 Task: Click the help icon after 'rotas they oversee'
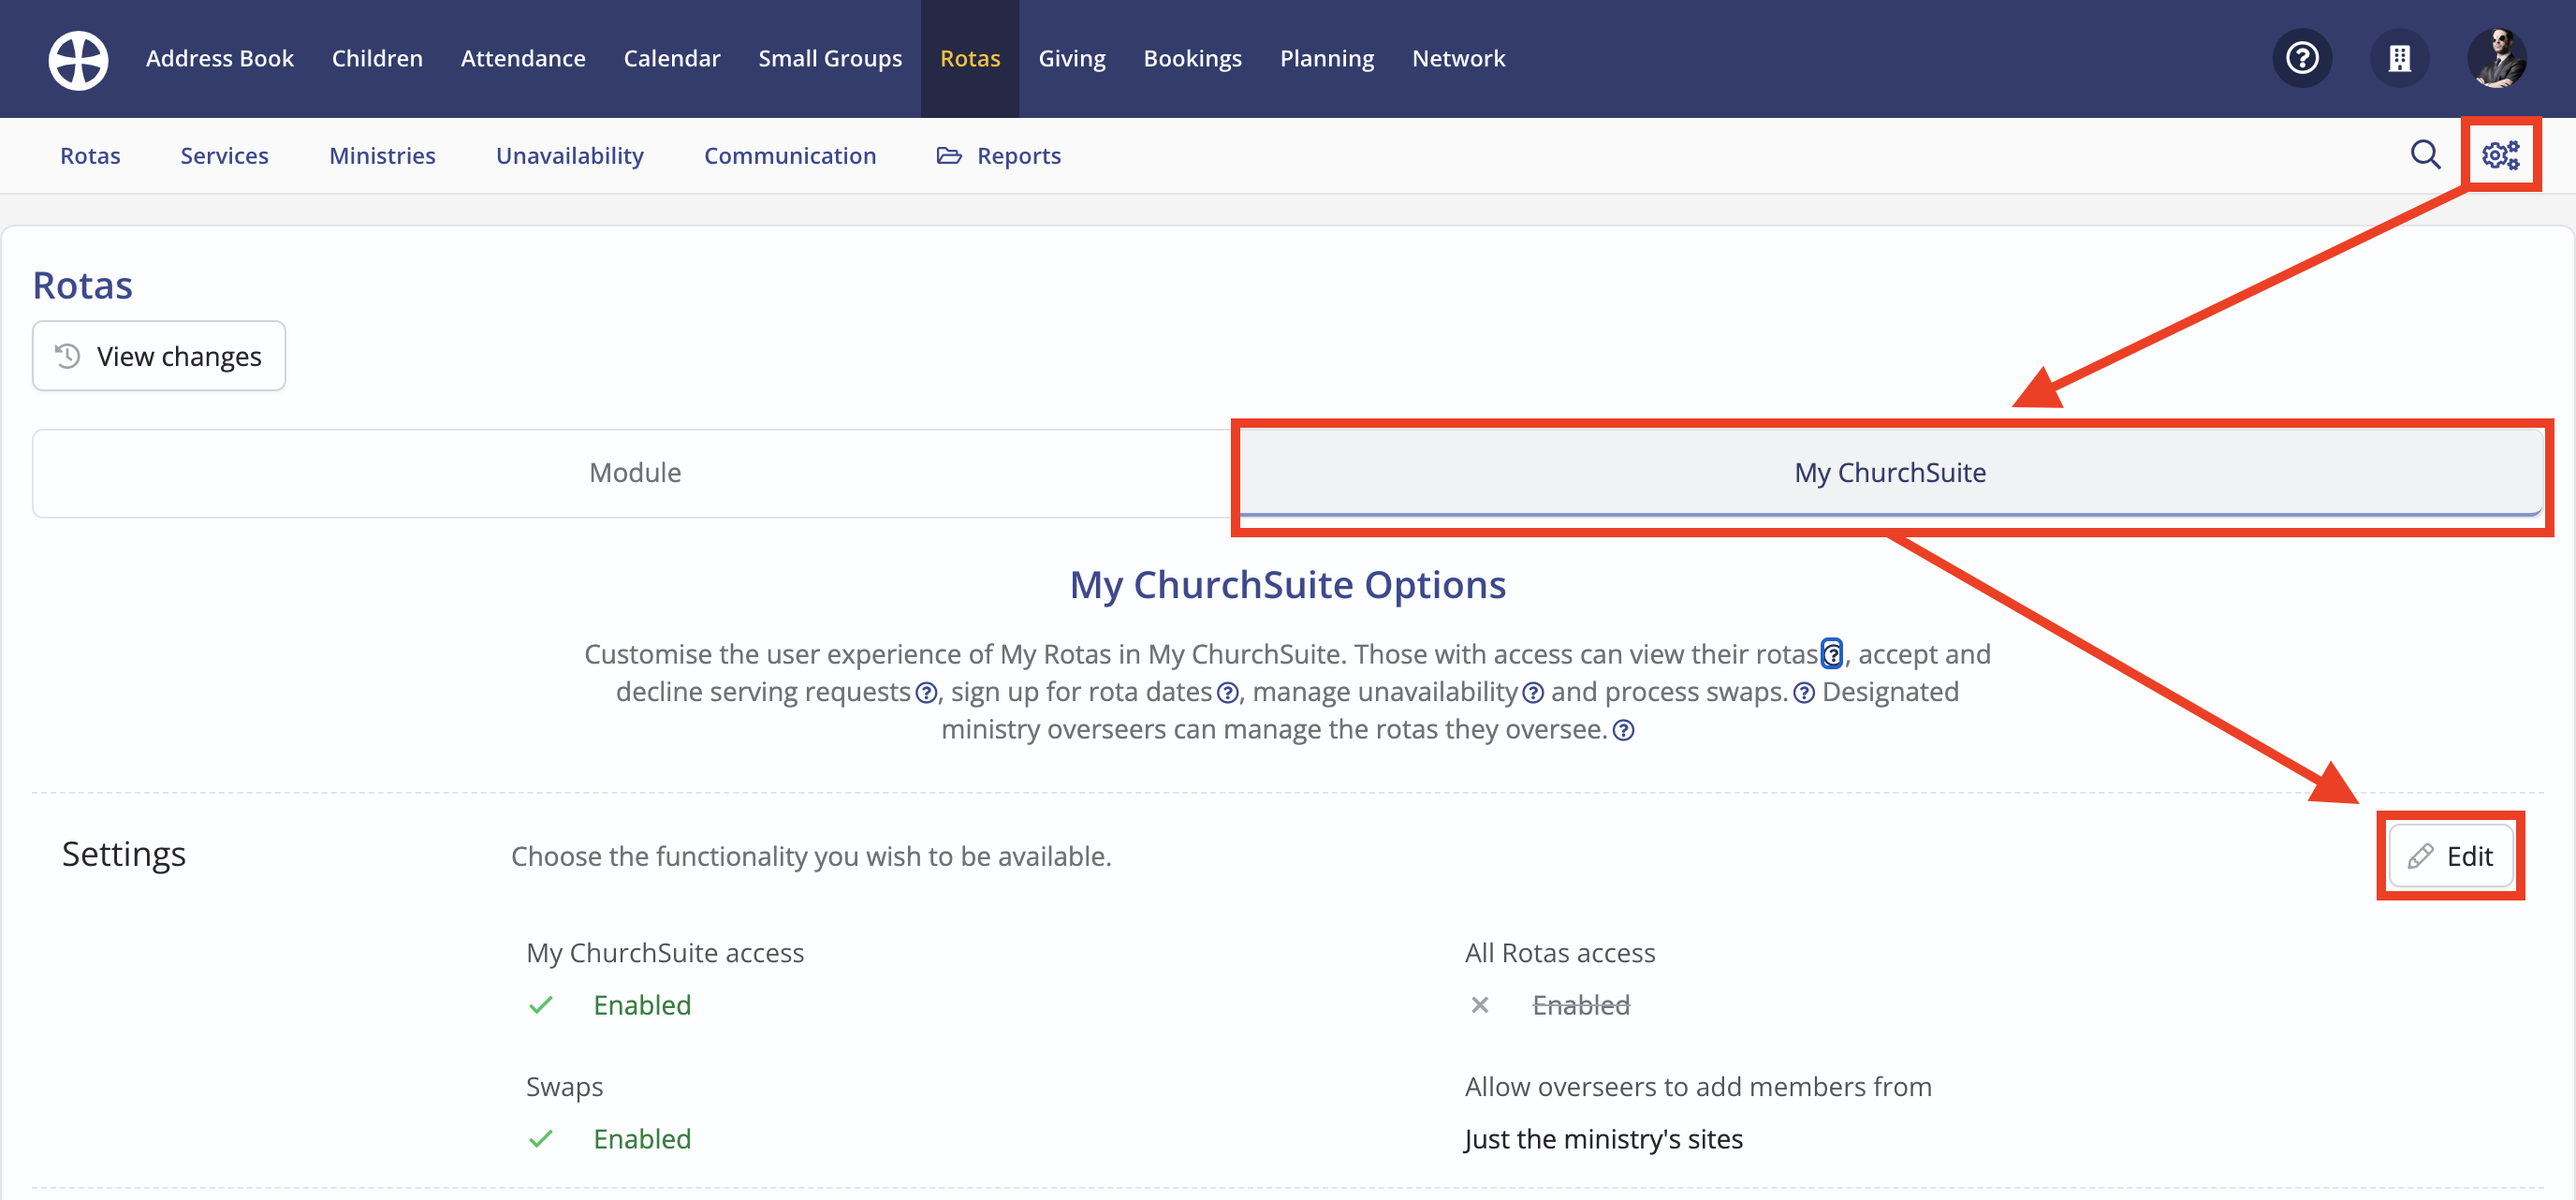click(1624, 730)
